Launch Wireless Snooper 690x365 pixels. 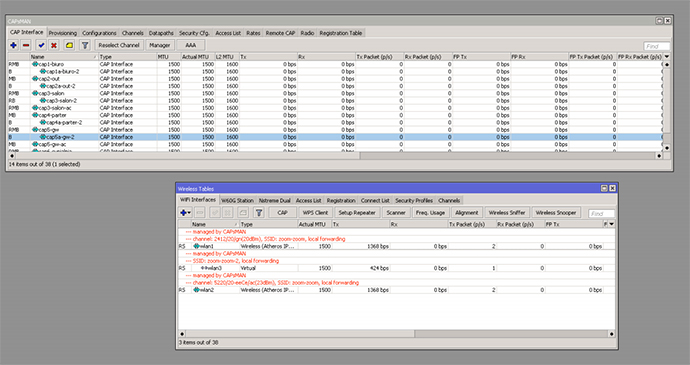point(556,213)
